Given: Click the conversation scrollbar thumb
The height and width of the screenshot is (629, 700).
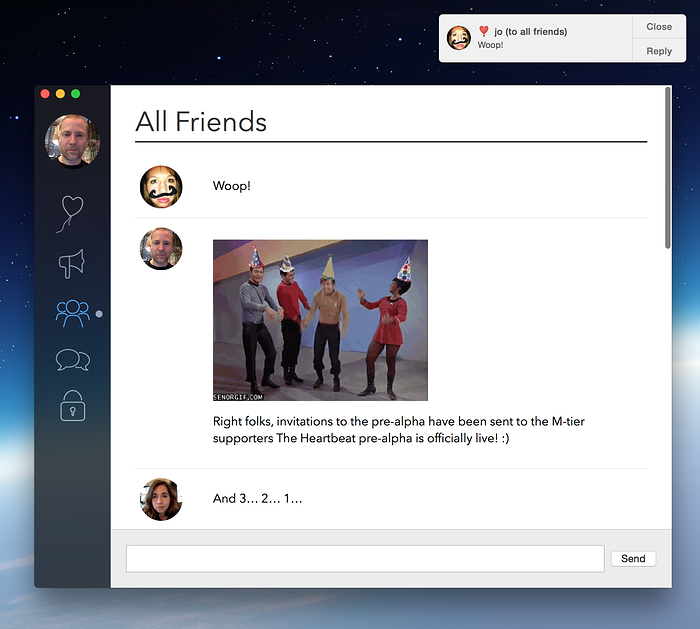Looking at the screenshot, I should (x=667, y=167).
